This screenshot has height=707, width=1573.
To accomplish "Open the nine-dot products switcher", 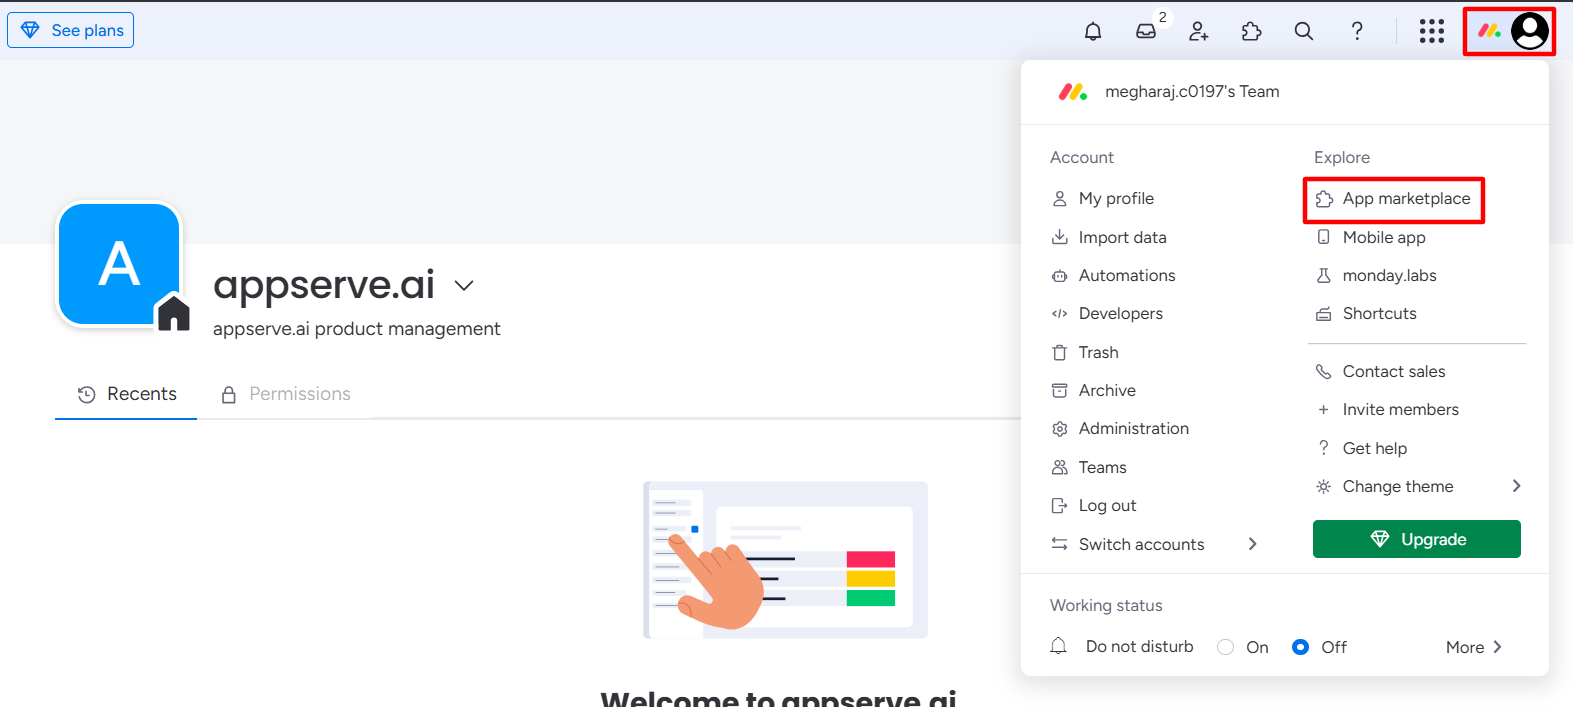I will click(1432, 31).
